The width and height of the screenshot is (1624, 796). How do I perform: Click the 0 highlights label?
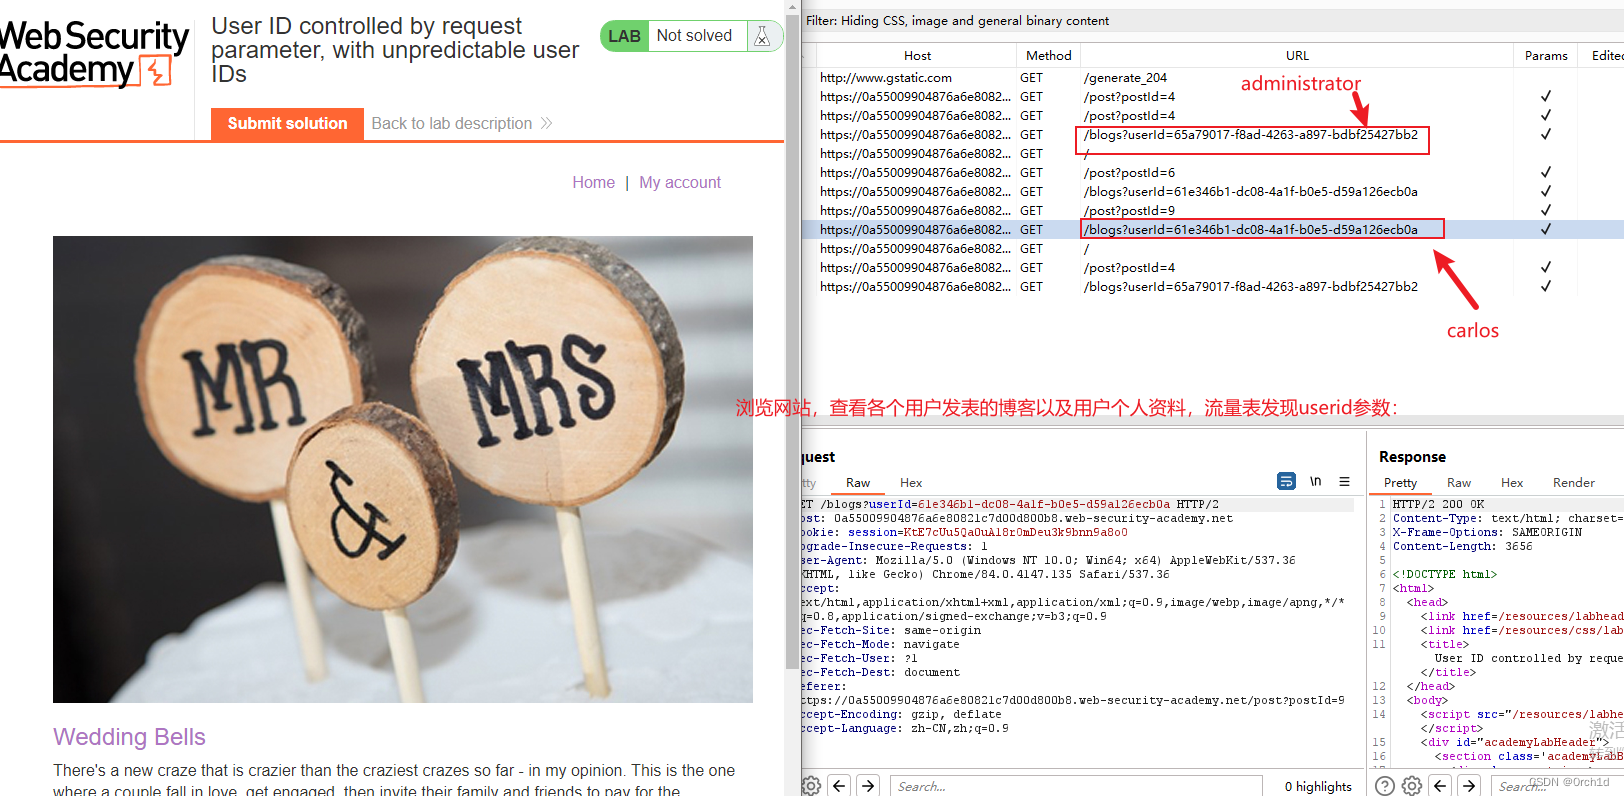(1318, 787)
